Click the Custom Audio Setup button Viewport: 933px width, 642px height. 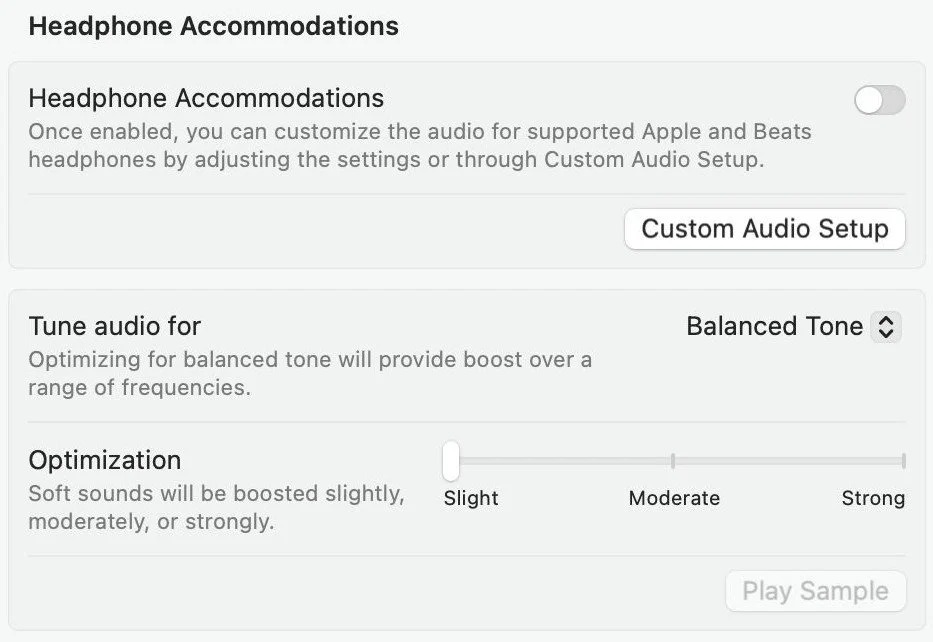pos(764,229)
